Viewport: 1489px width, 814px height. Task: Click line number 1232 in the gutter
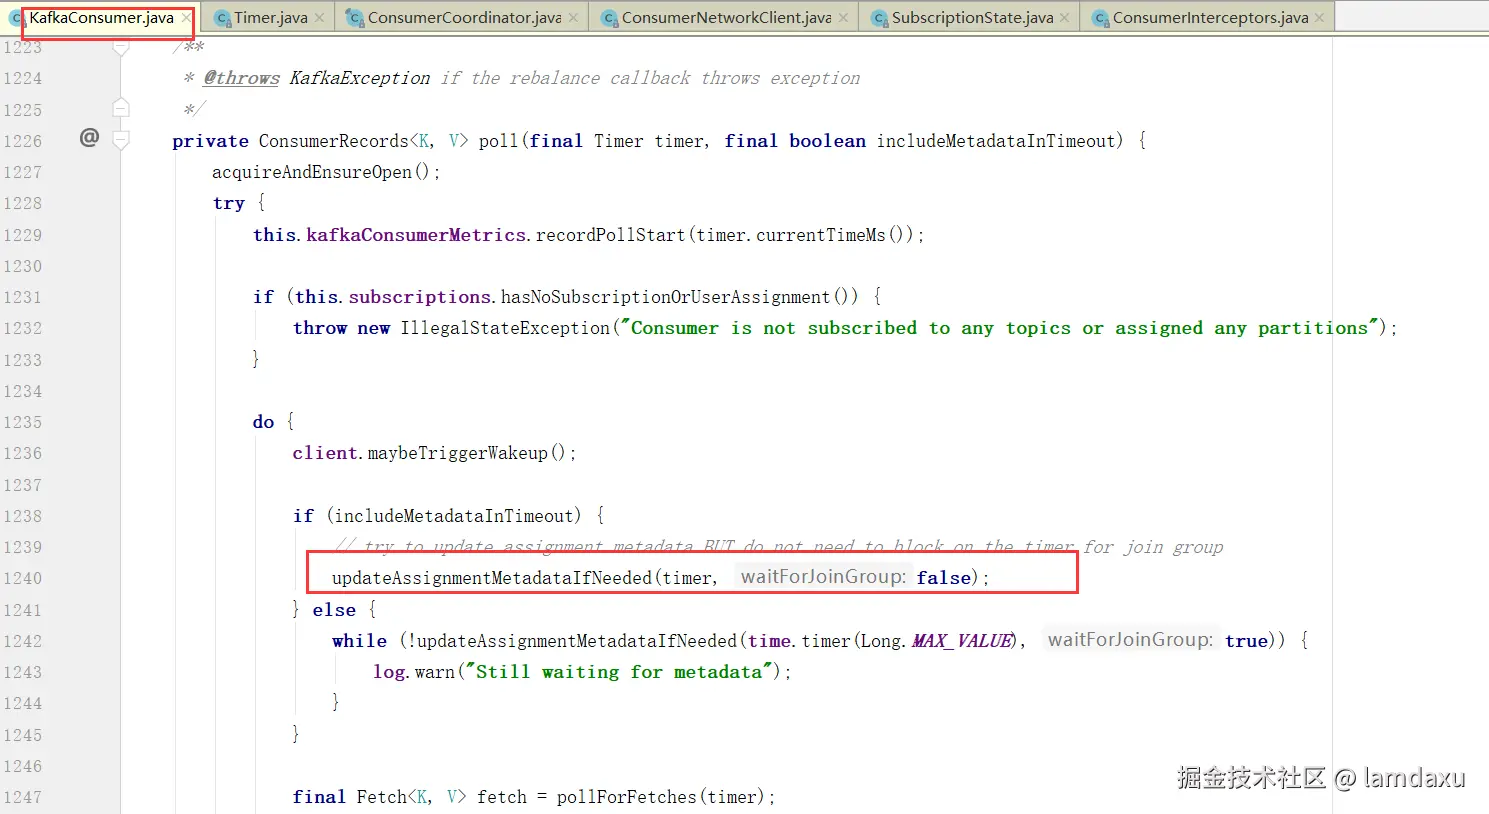tap(22, 328)
